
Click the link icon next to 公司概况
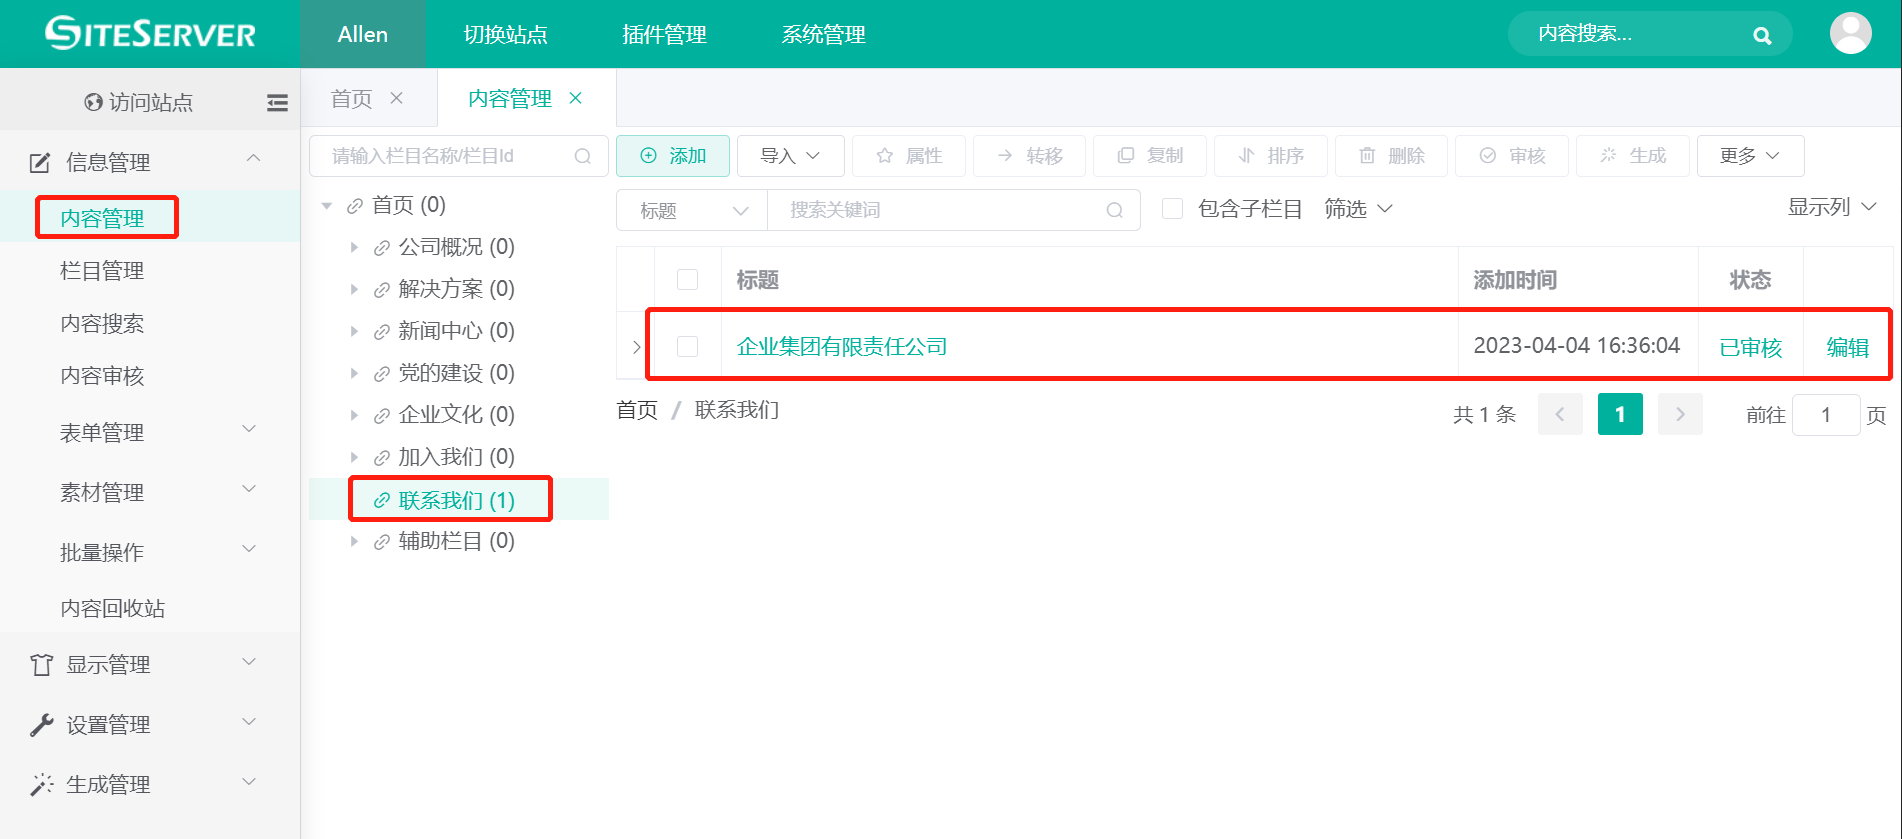pos(381,248)
